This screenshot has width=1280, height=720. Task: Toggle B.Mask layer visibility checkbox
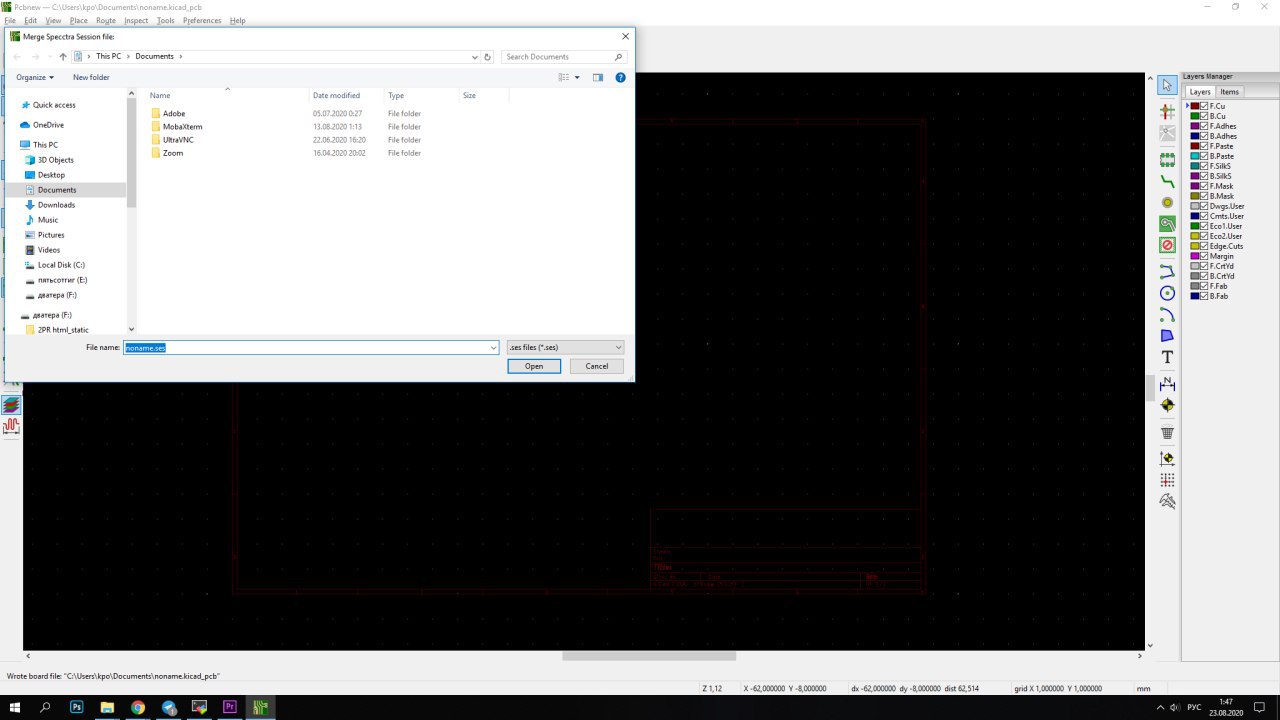tap(1204, 196)
